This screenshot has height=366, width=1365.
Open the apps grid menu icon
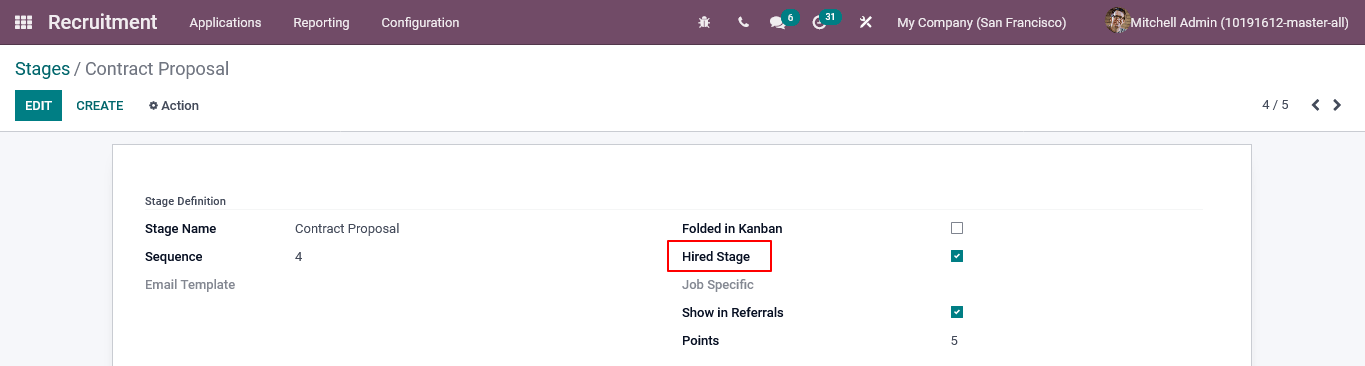[x=24, y=22]
